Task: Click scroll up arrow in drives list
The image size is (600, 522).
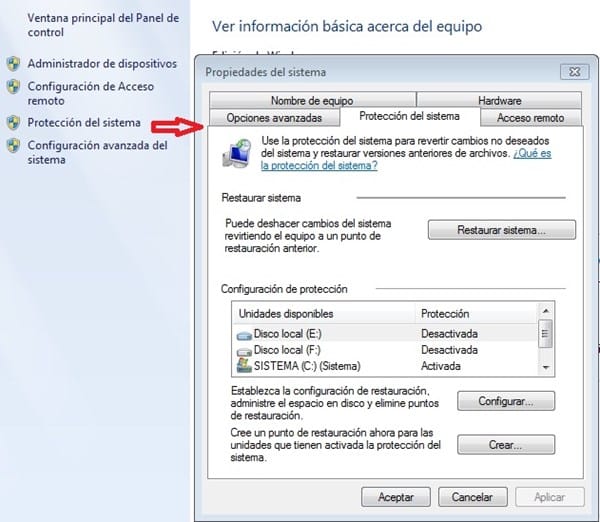Action: point(546,311)
